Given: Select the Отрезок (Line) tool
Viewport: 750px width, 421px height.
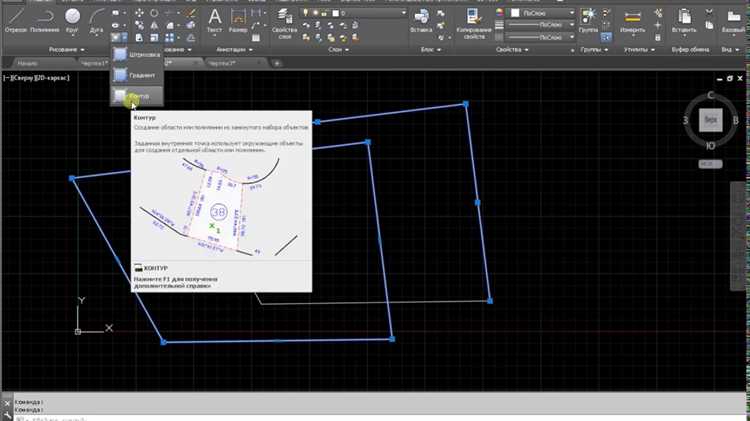Looking at the screenshot, I should coord(15,21).
